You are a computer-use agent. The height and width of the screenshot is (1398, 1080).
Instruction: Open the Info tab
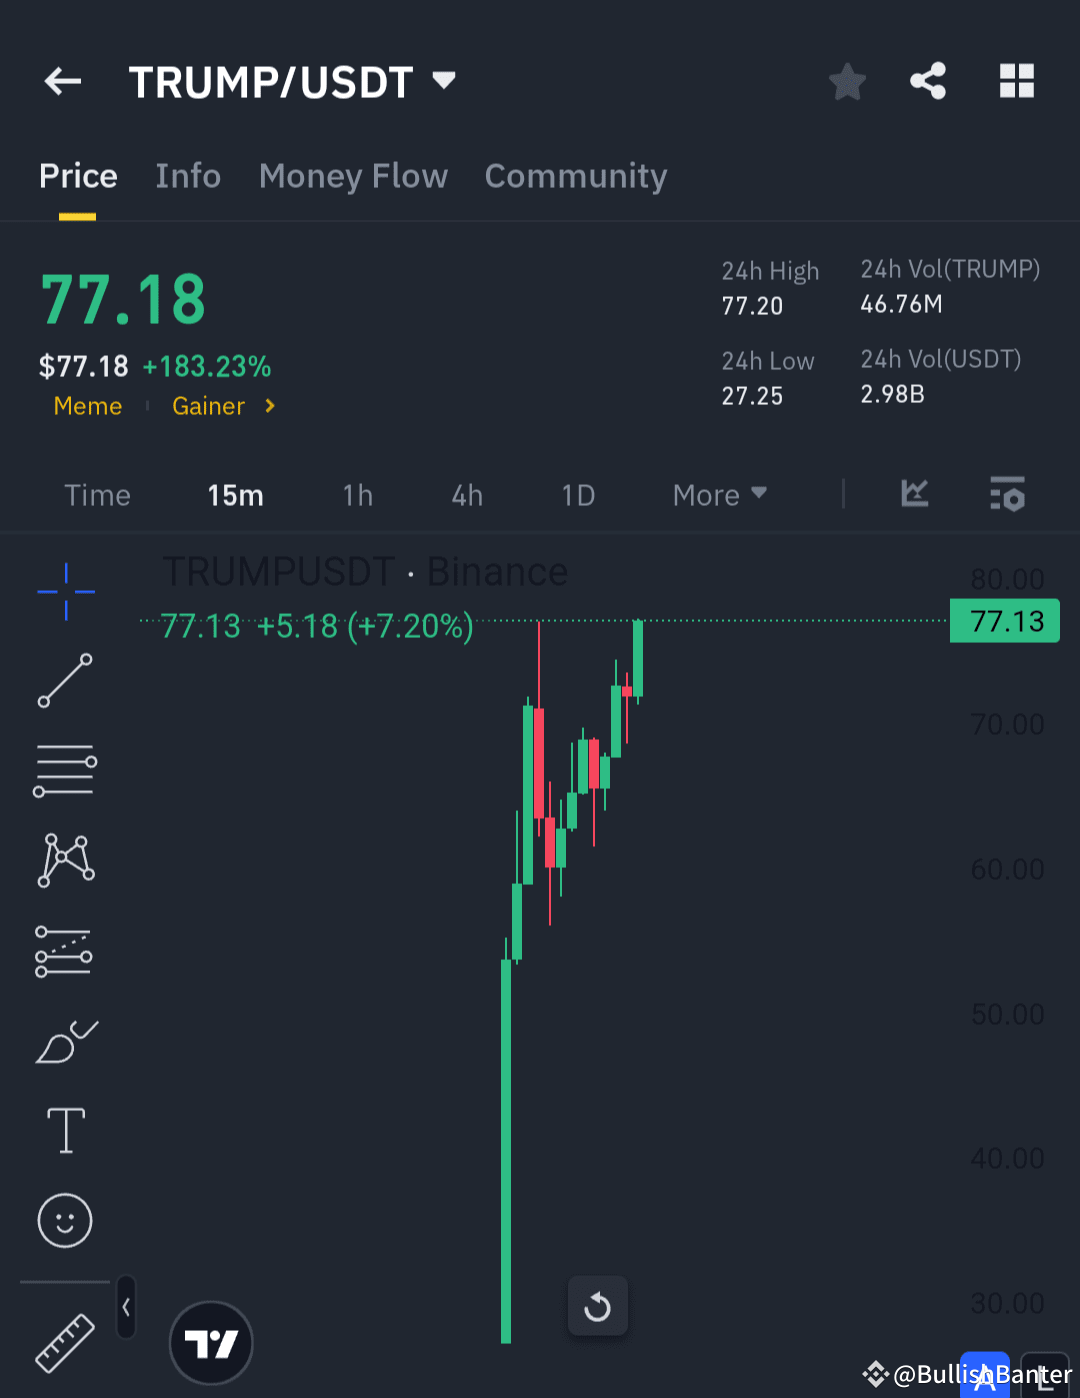click(188, 176)
